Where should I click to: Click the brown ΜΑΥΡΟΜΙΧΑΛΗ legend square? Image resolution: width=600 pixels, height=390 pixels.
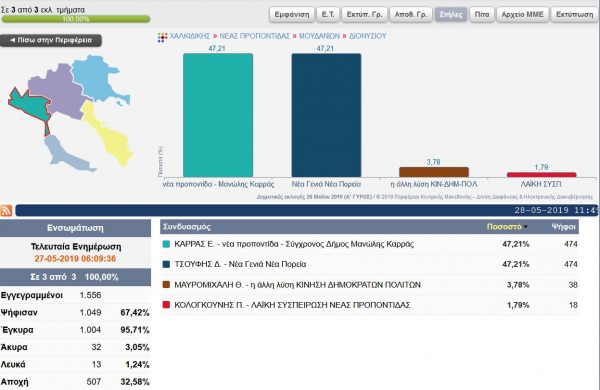pos(166,285)
